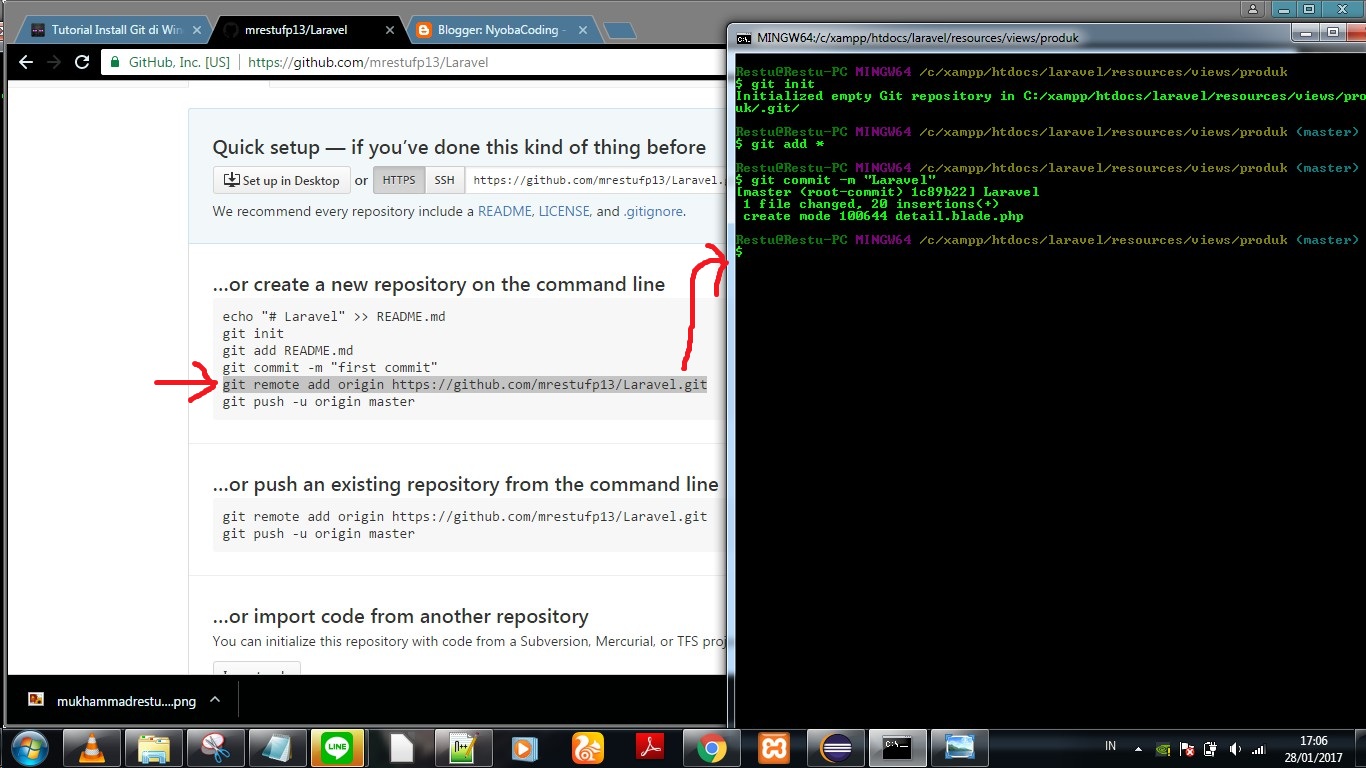Click the '...or import code from another repository' heading

(400, 616)
